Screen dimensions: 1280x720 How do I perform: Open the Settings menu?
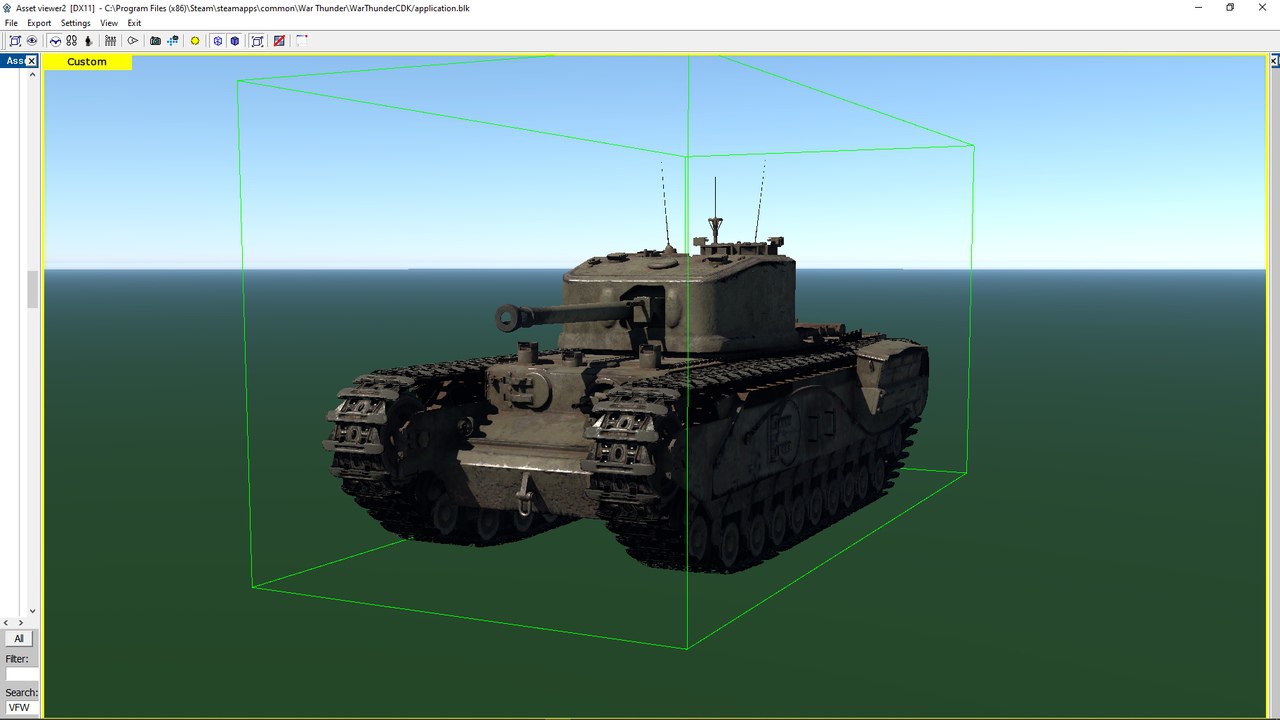(75, 23)
